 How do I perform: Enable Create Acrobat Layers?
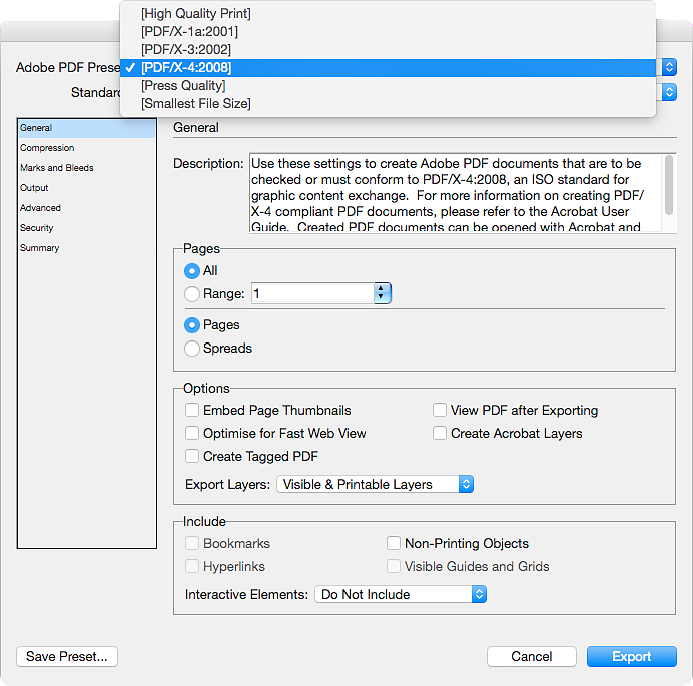click(440, 433)
